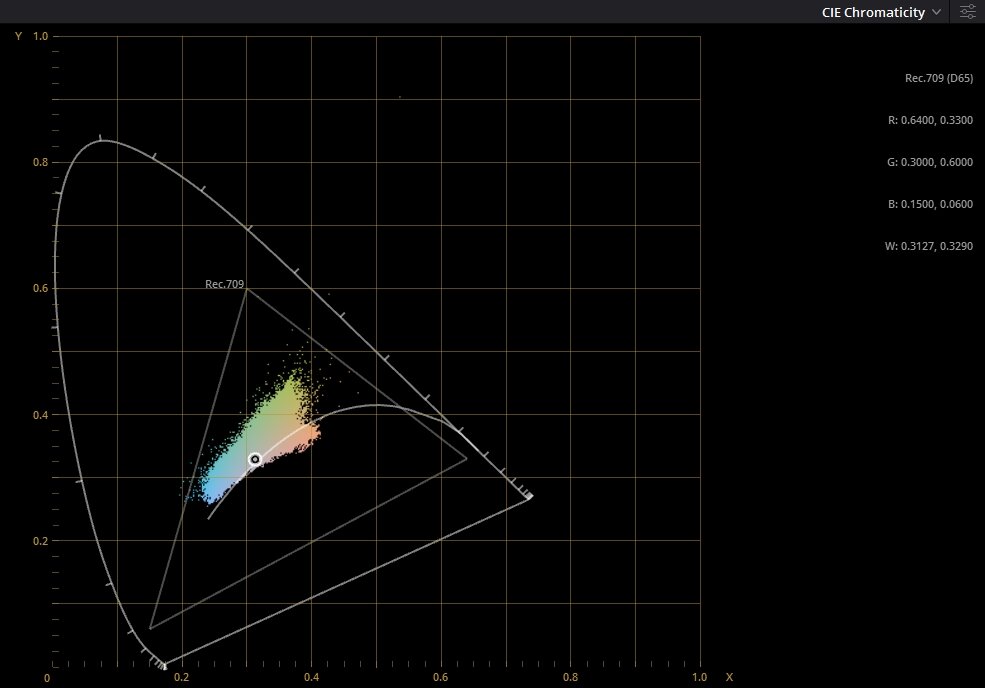
Task: Click the Rec.709 triangle label
Action: pos(224,284)
